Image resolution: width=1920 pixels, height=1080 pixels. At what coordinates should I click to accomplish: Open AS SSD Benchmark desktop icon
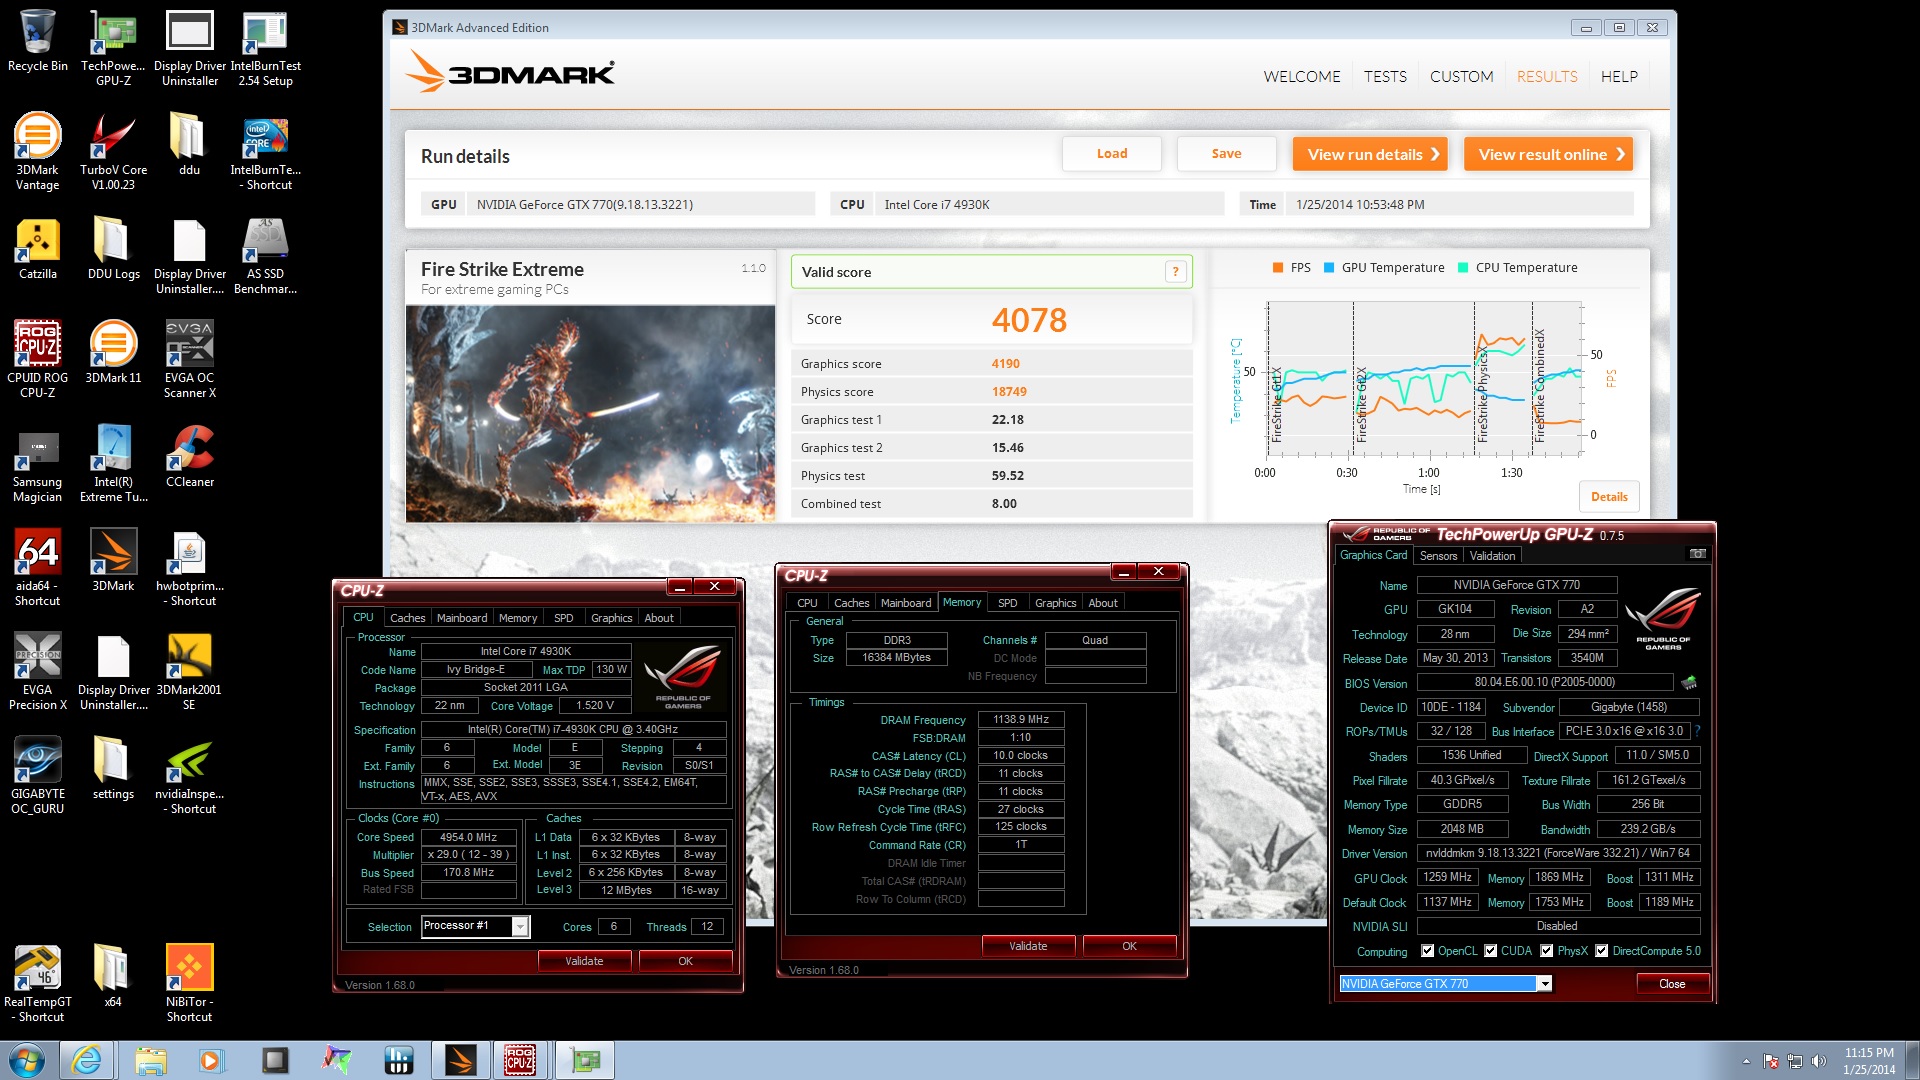[265, 255]
